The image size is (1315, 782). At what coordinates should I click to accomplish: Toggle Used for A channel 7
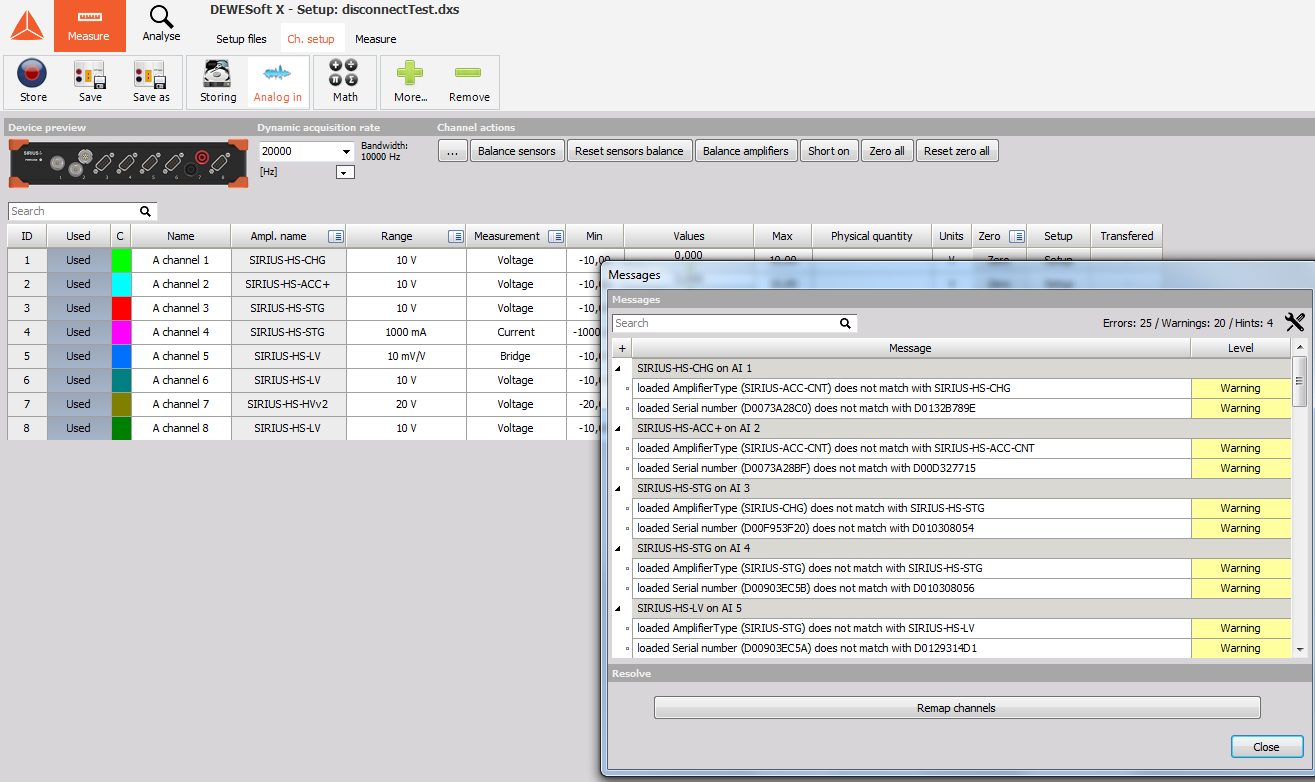[78, 404]
